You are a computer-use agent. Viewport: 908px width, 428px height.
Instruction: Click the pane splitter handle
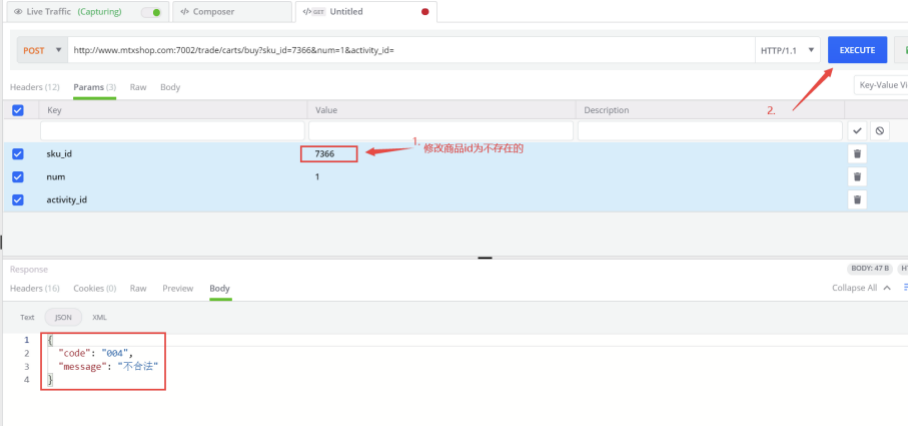pos(485,258)
